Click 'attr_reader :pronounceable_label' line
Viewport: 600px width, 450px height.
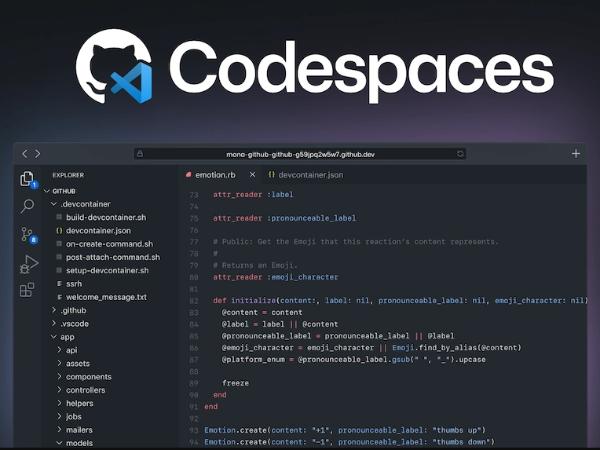pyautogui.click(x=284, y=218)
